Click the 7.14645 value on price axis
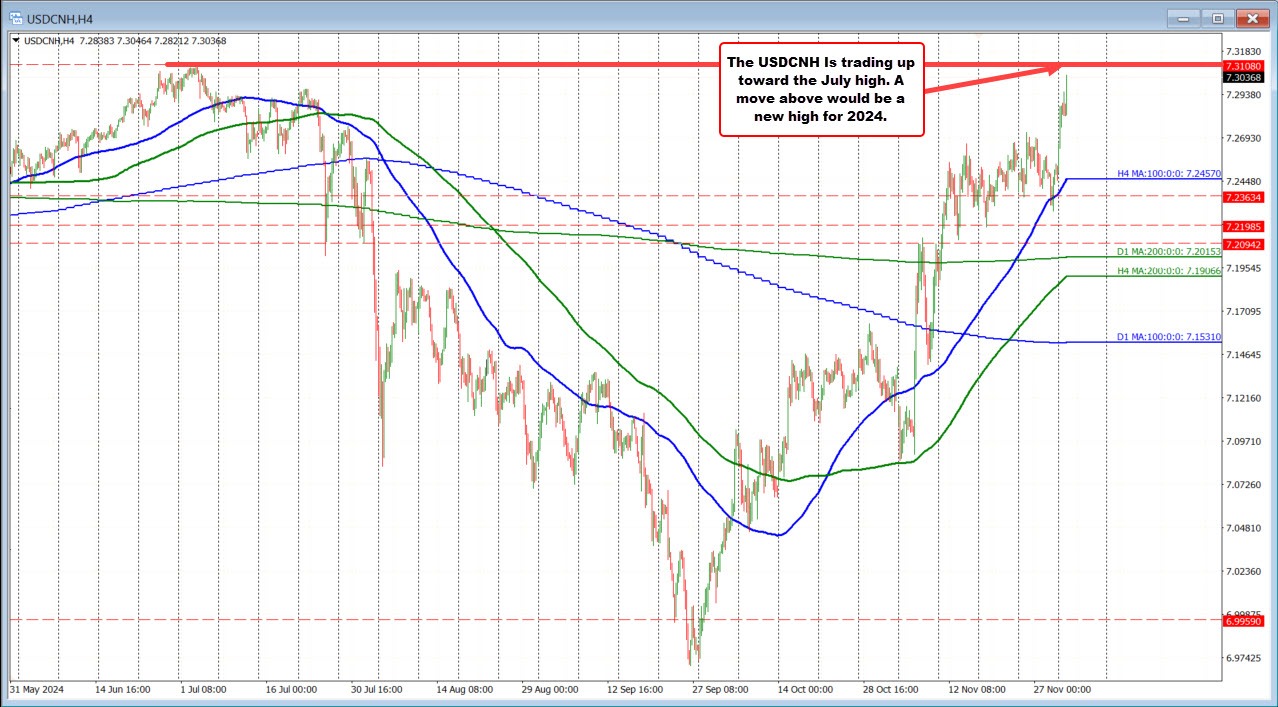The width and height of the screenshot is (1278, 707). pyautogui.click(x=1244, y=355)
